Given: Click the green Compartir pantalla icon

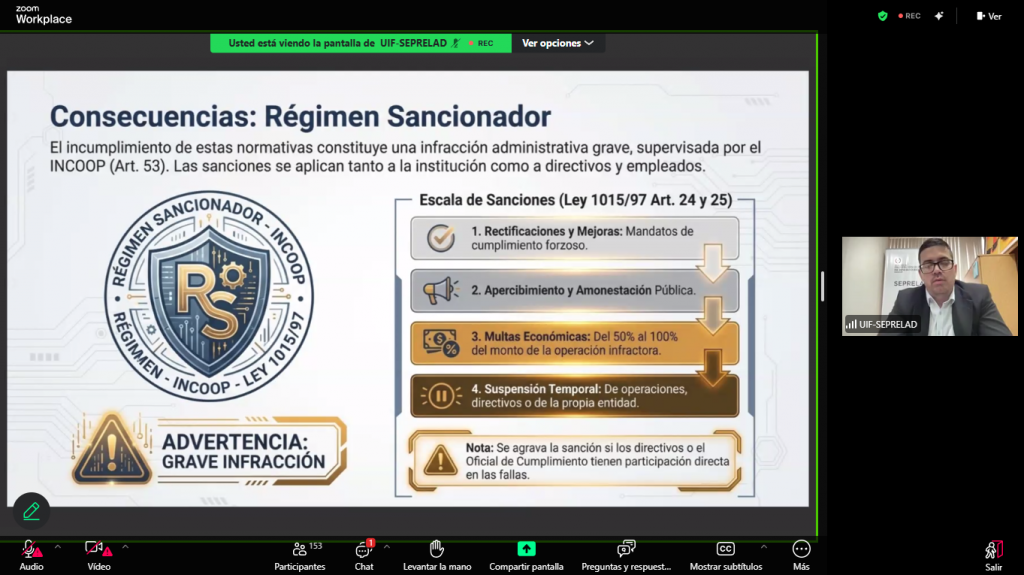Looking at the screenshot, I should [526, 549].
